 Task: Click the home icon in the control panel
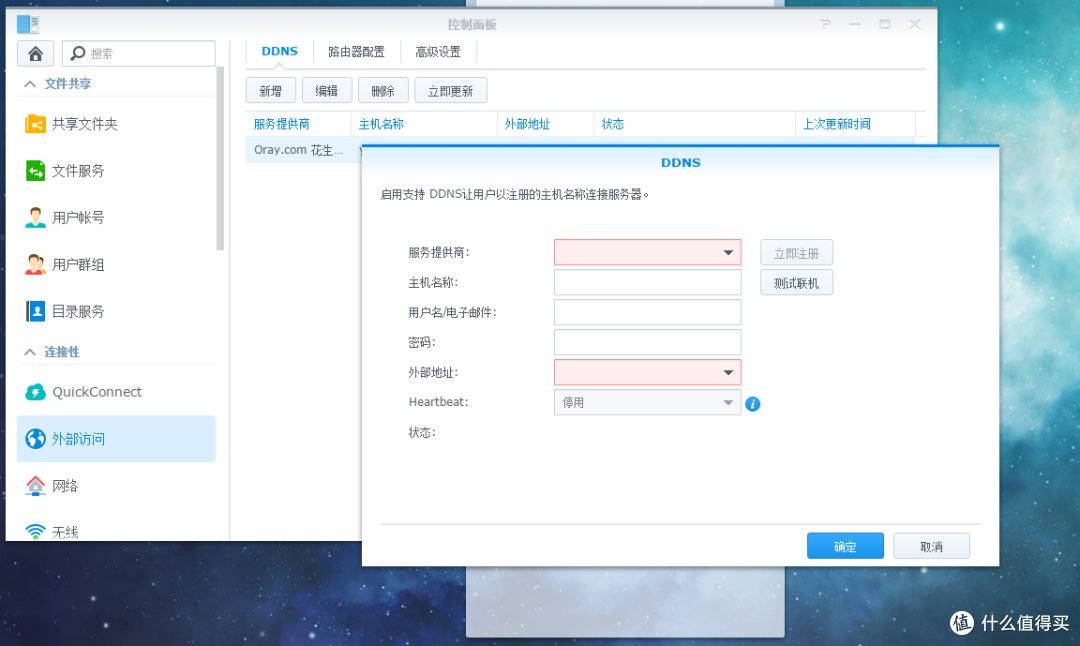coord(35,53)
